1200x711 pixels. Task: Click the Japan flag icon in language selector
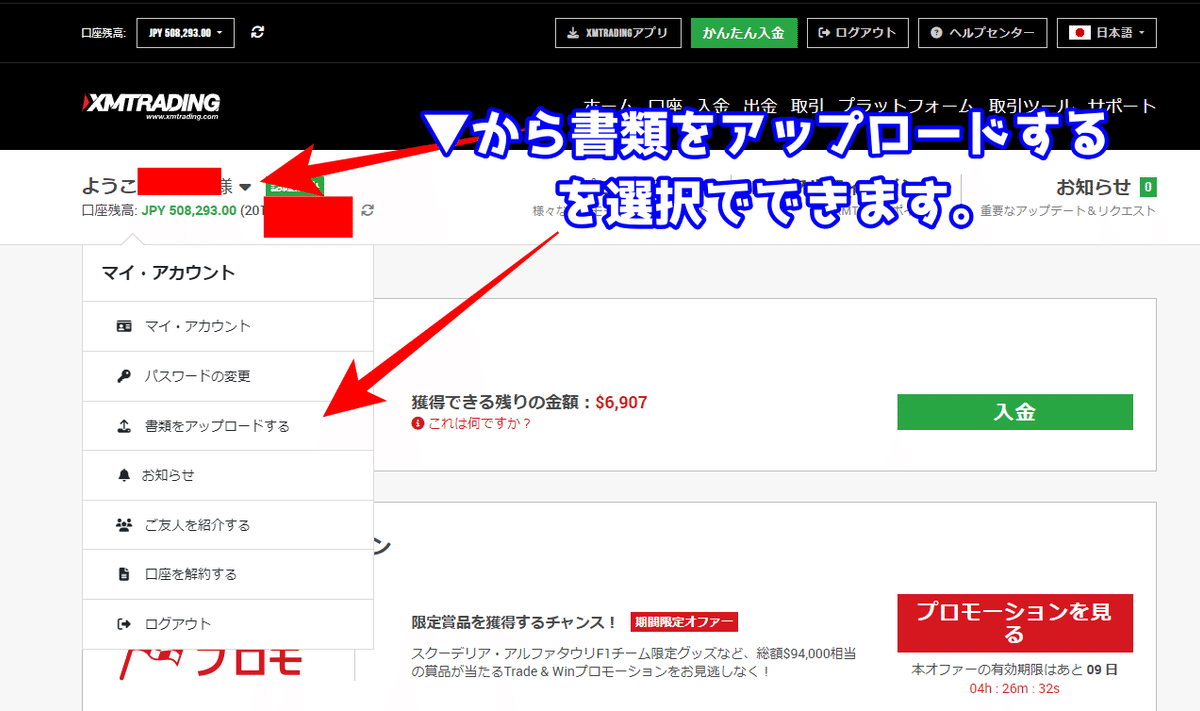(1079, 33)
